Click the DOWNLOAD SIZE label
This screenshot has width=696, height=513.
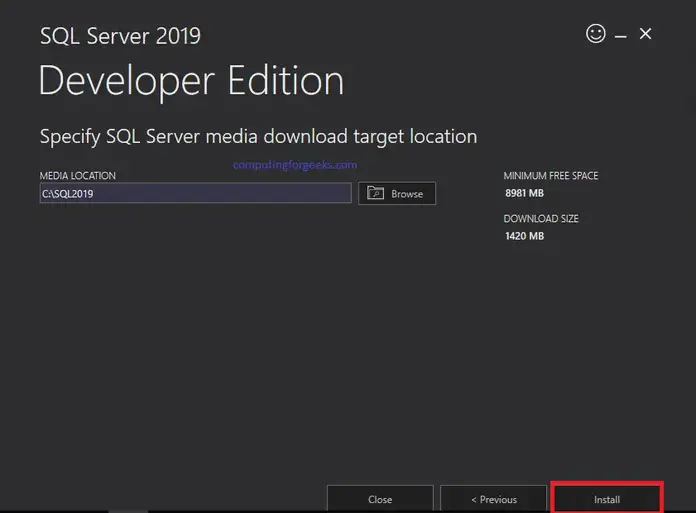tap(541, 218)
